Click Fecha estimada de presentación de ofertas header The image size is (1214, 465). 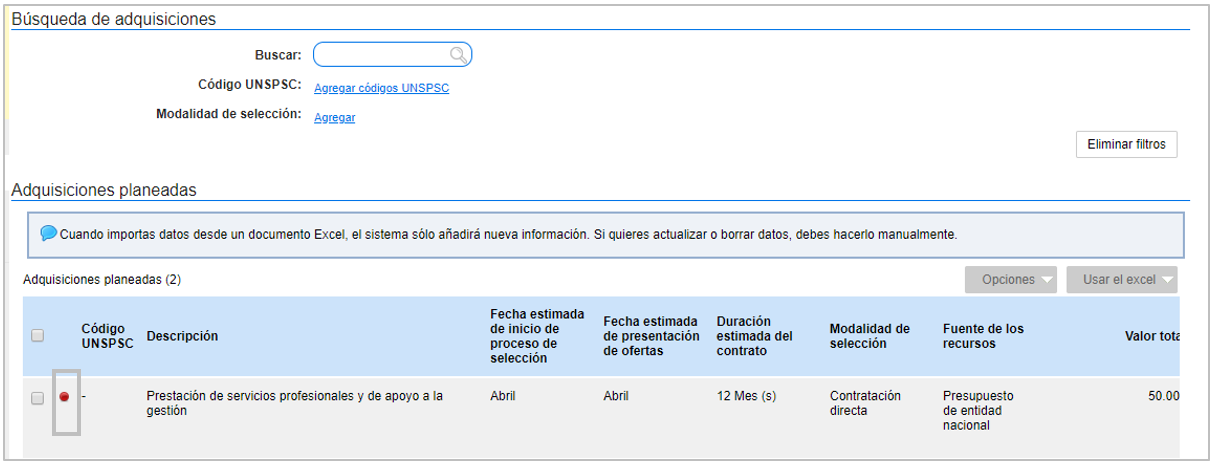(650, 336)
